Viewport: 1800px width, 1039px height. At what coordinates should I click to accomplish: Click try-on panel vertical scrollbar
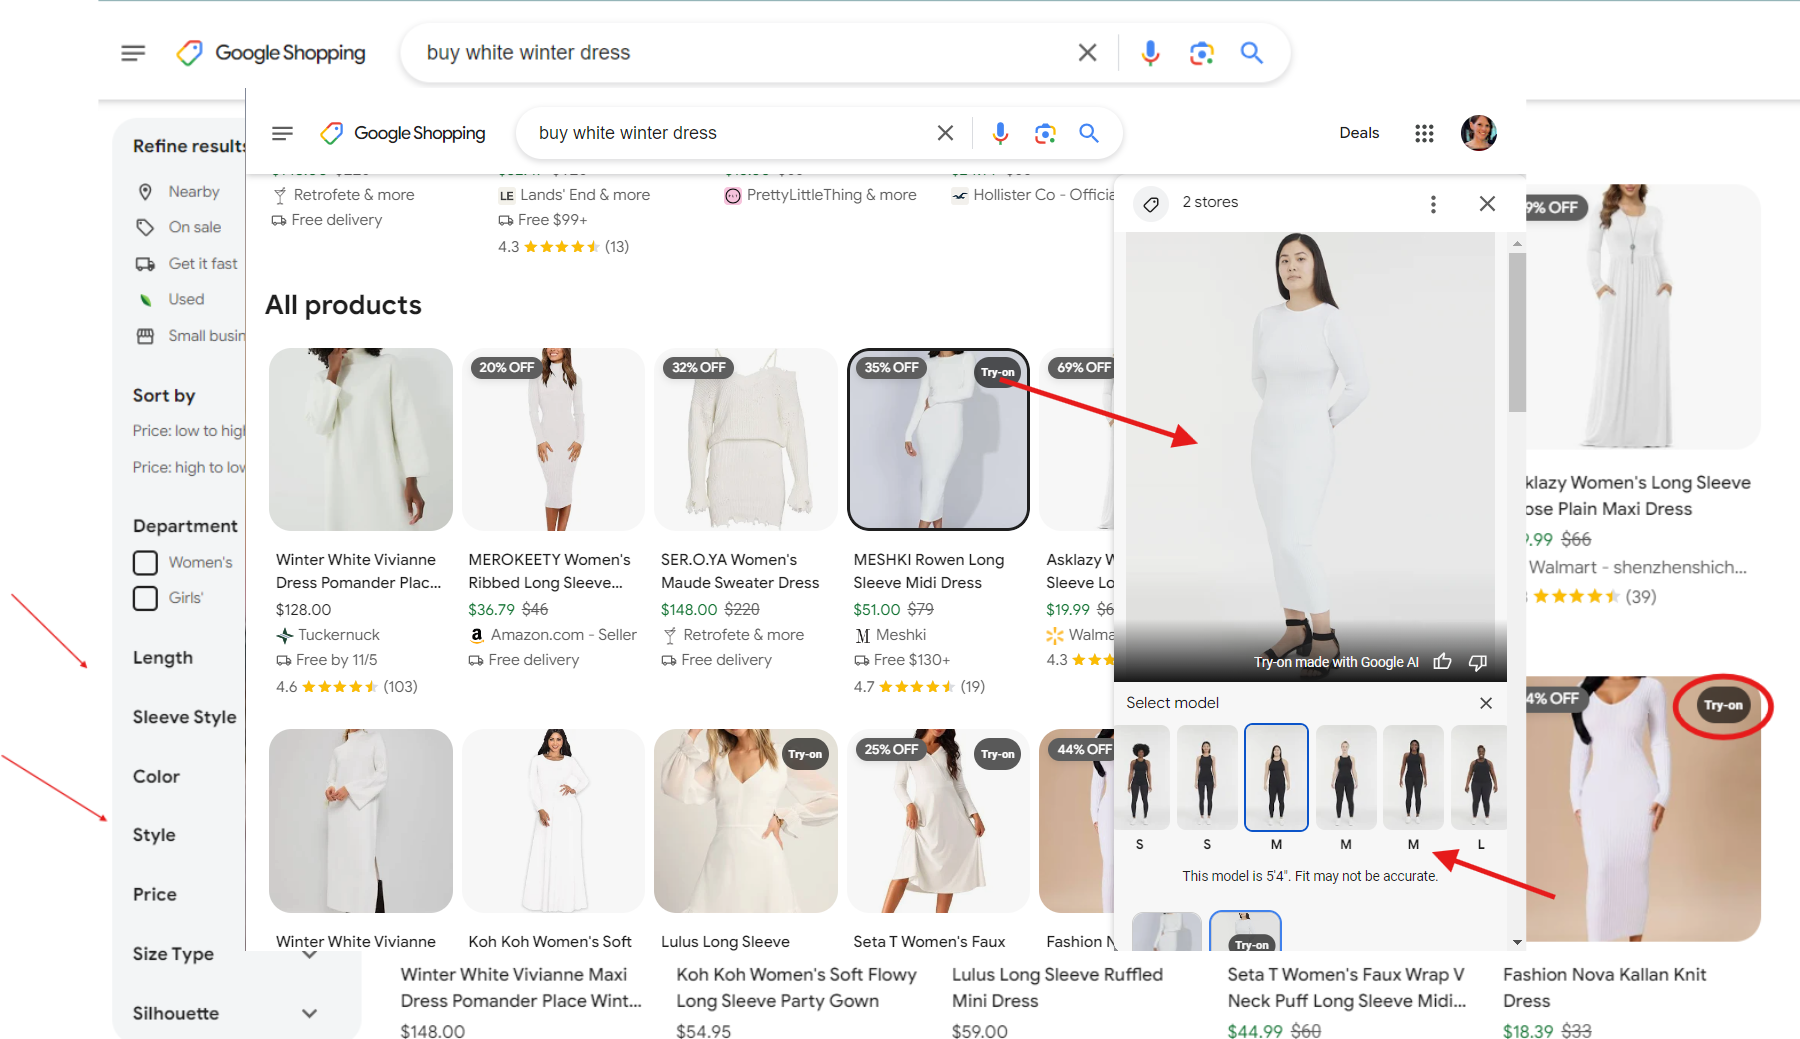(x=1517, y=332)
